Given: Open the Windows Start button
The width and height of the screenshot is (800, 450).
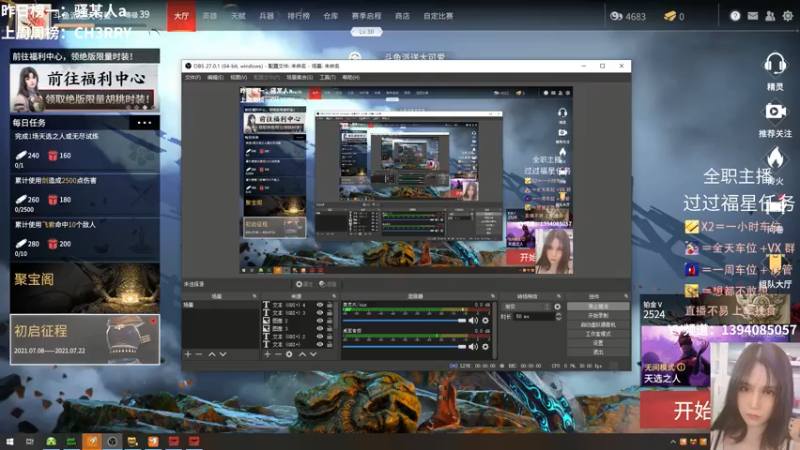Looking at the screenshot, I should [x=10, y=441].
